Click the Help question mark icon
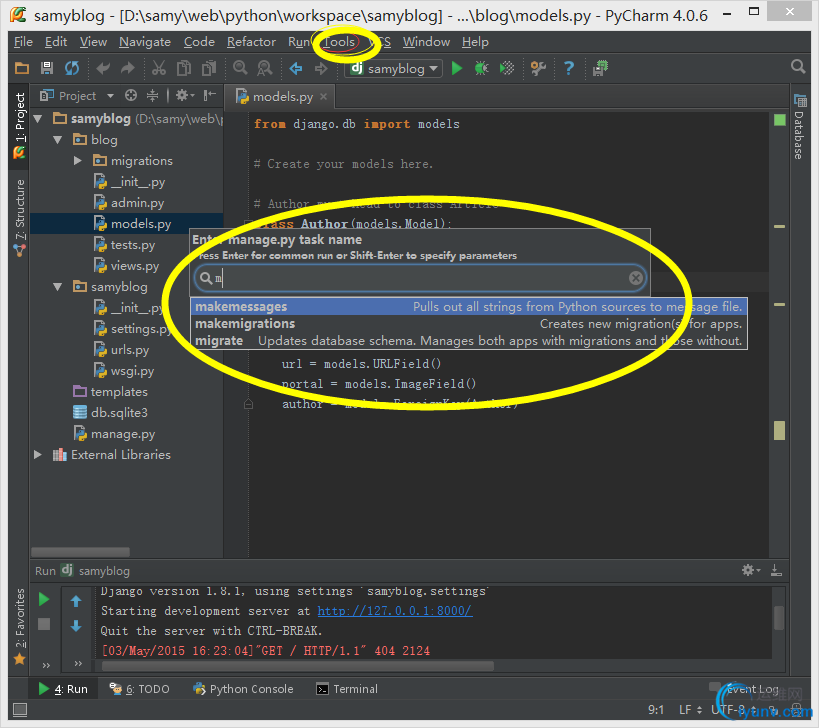 569,68
